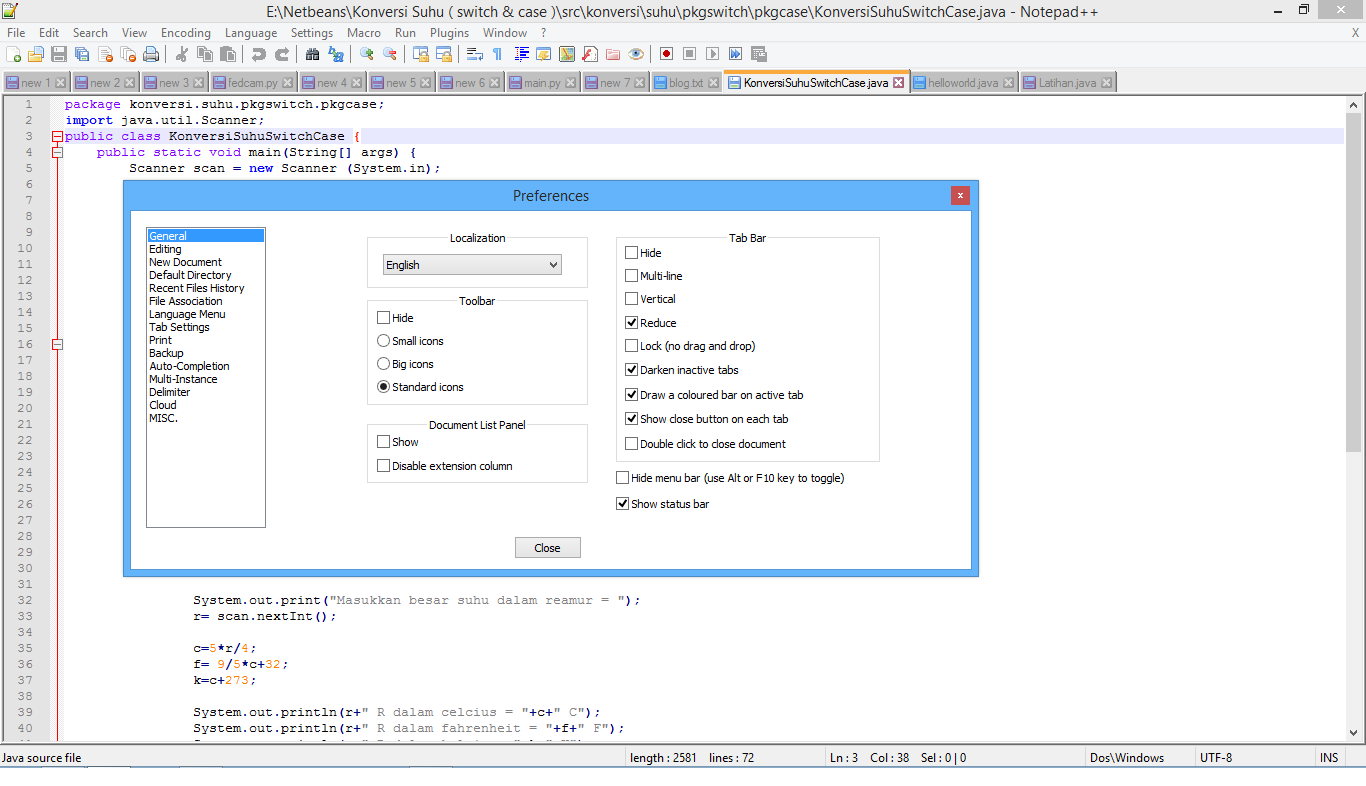Switch to helloworld.java tab

pyautogui.click(x=963, y=83)
